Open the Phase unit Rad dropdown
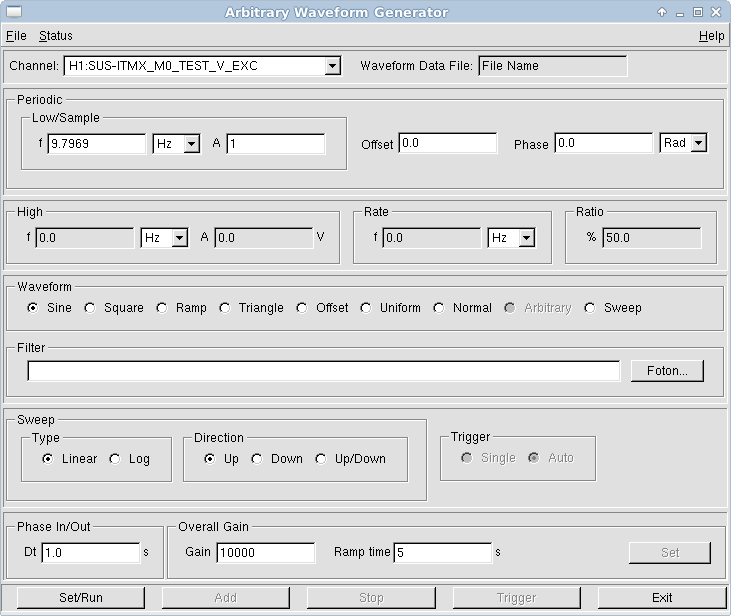The width and height of the screenshot is (731, 616). (x=698, y=143)
